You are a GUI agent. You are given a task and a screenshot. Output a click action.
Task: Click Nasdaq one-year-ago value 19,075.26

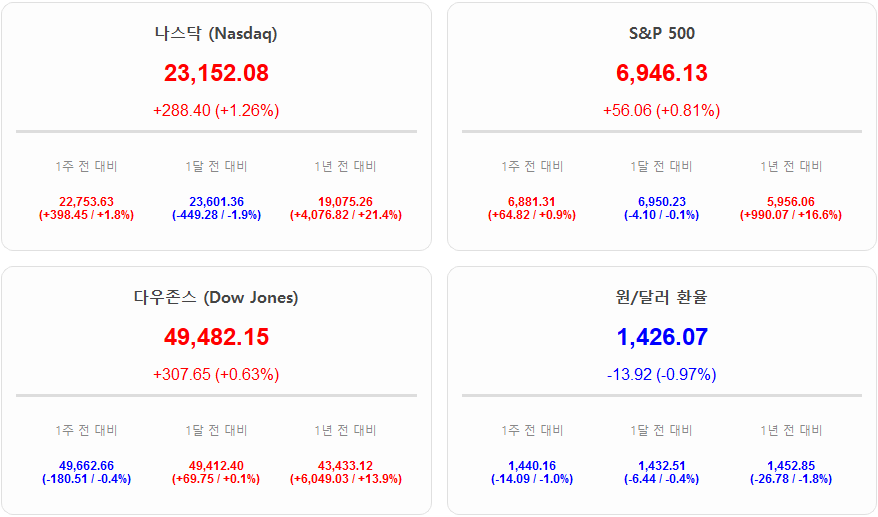click(345, 202)
